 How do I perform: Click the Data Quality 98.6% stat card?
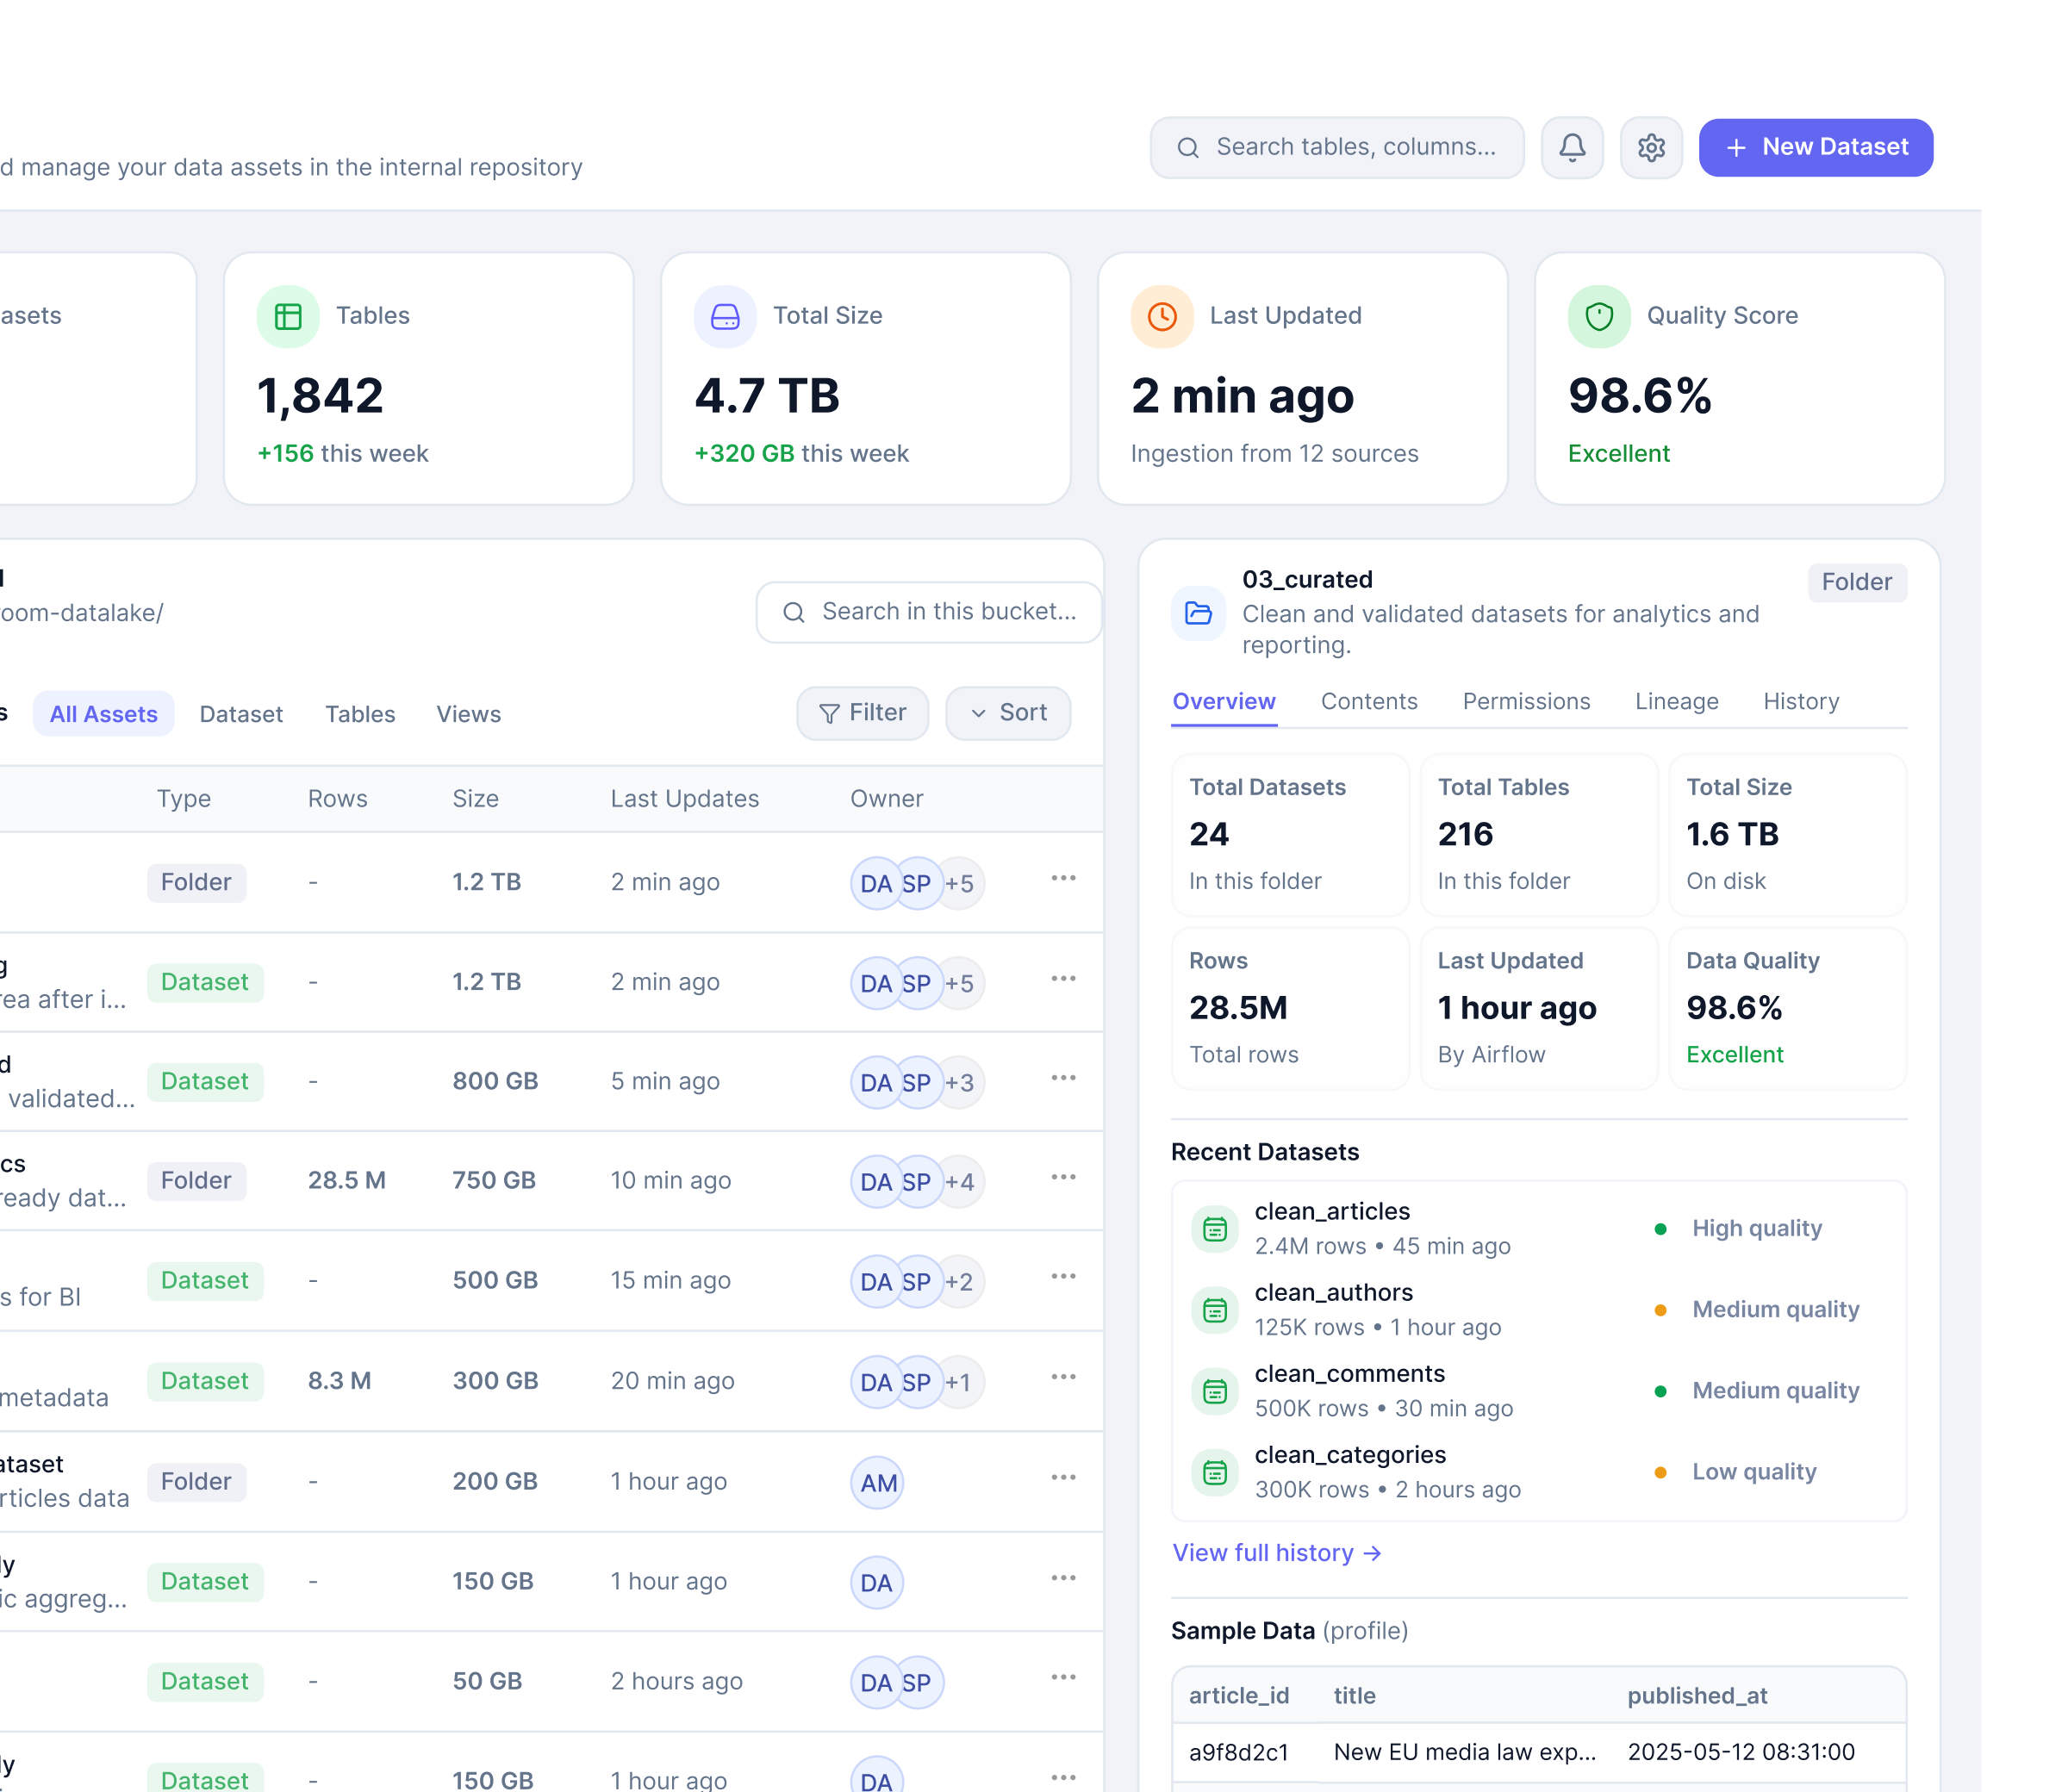click(1788, 1009)
